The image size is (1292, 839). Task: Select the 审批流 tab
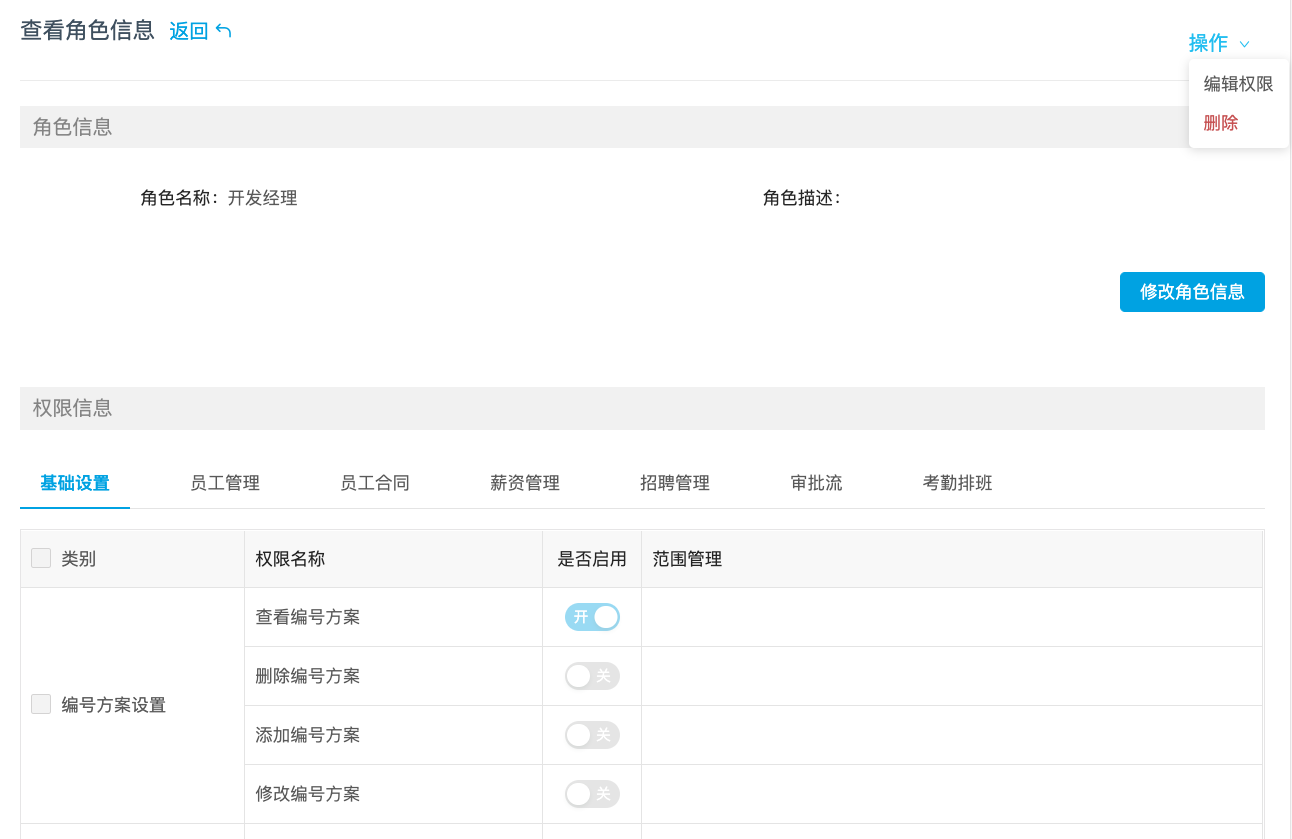(816, 483)
